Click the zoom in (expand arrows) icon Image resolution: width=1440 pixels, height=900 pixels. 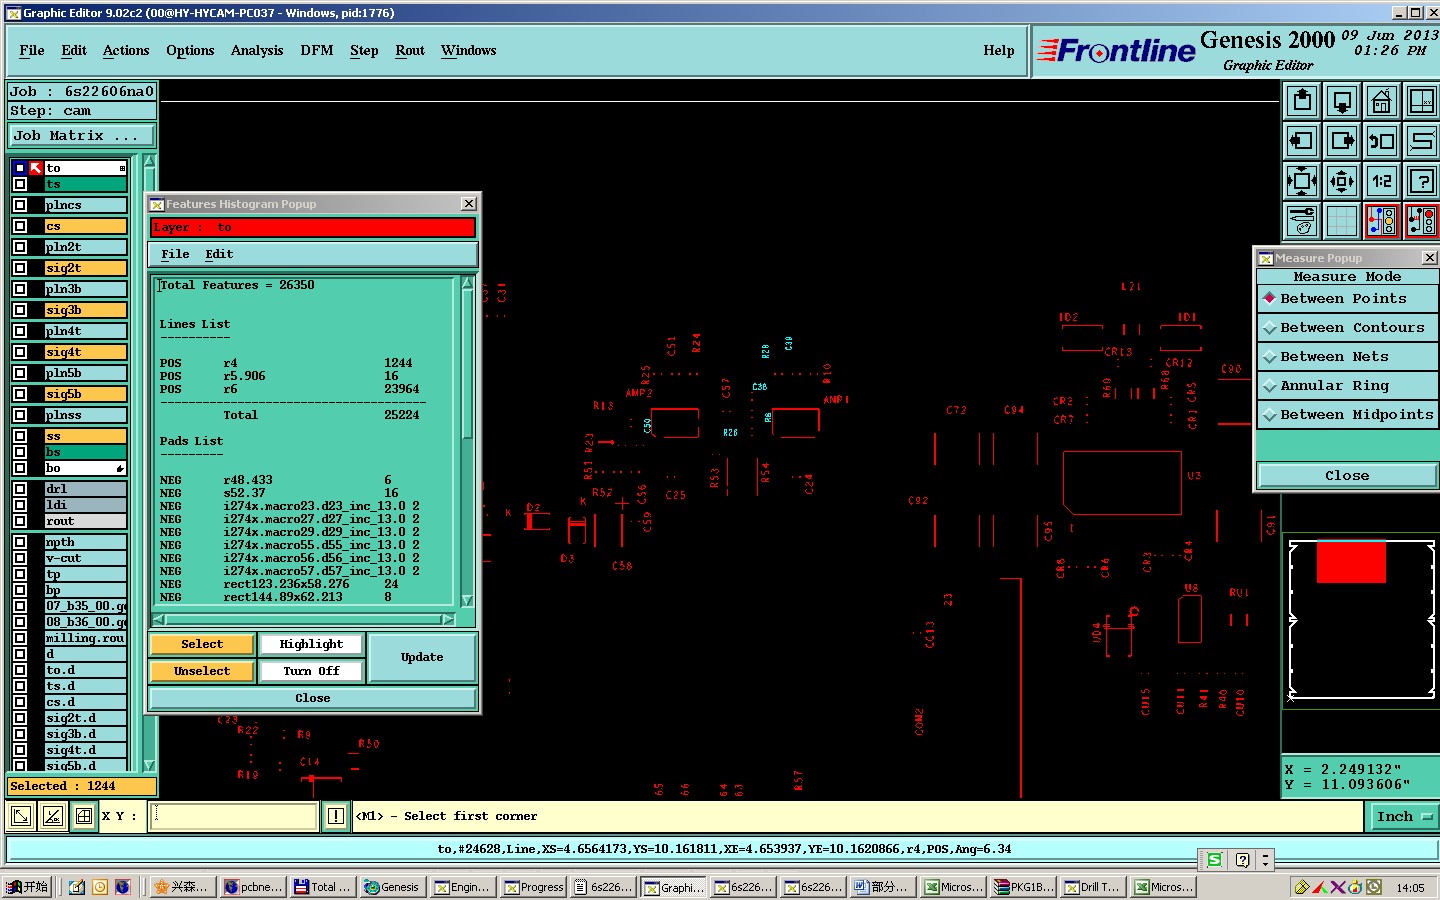[x=1301, y=181]
